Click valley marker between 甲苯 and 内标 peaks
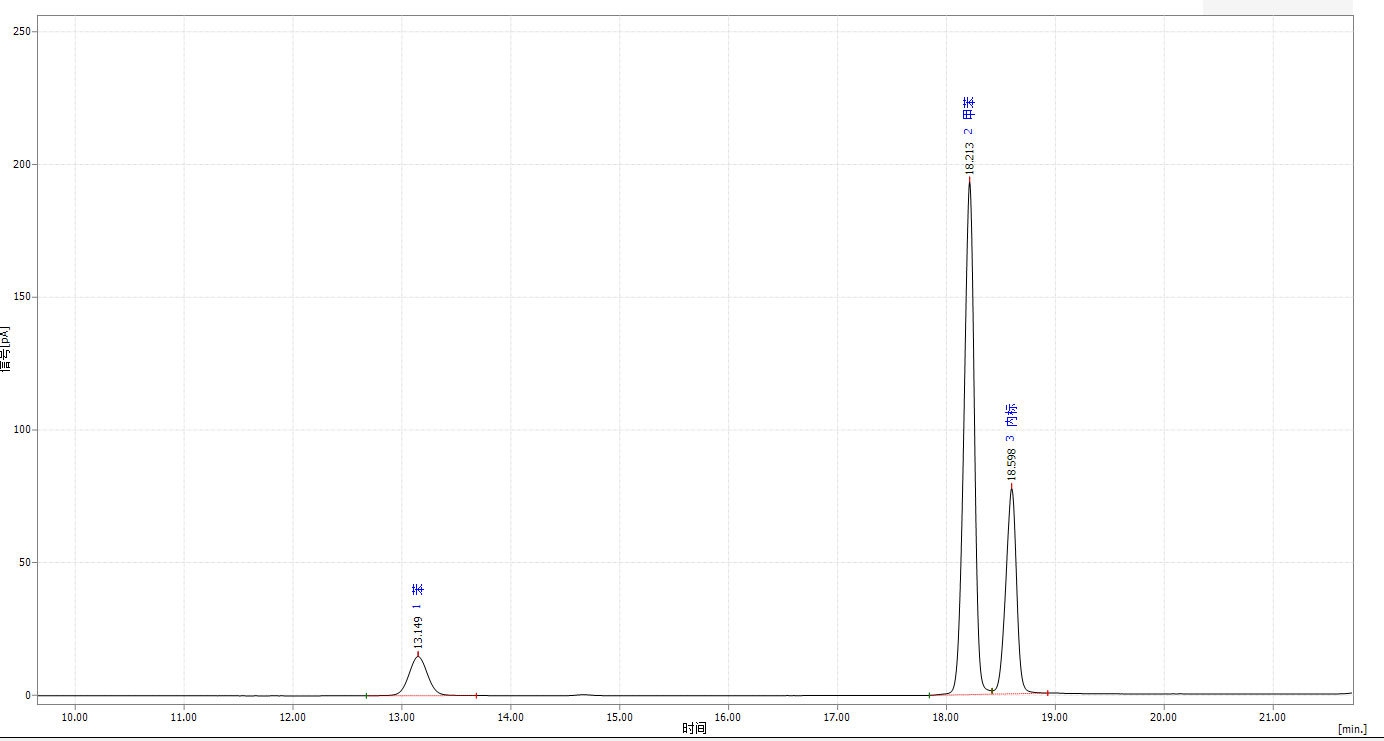This screenshot has width=1384, height=741. click(991, 691)
